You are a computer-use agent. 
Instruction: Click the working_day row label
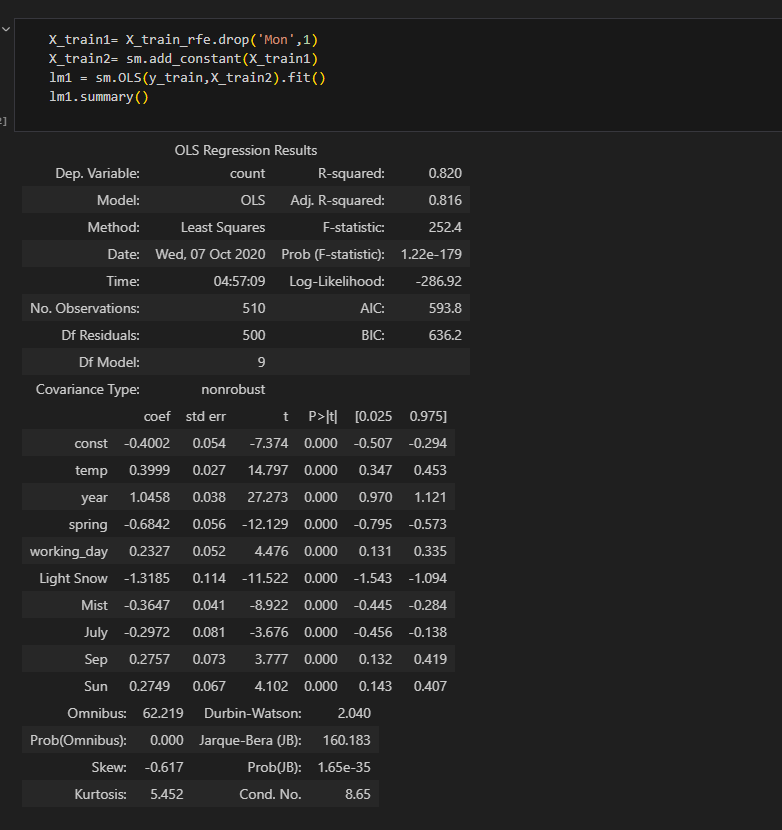69,551
